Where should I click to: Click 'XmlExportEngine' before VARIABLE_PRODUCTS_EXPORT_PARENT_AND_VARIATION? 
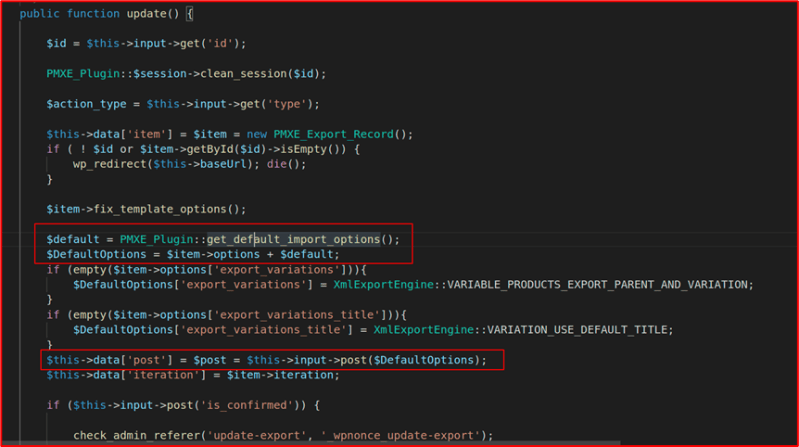pos(383,284)
